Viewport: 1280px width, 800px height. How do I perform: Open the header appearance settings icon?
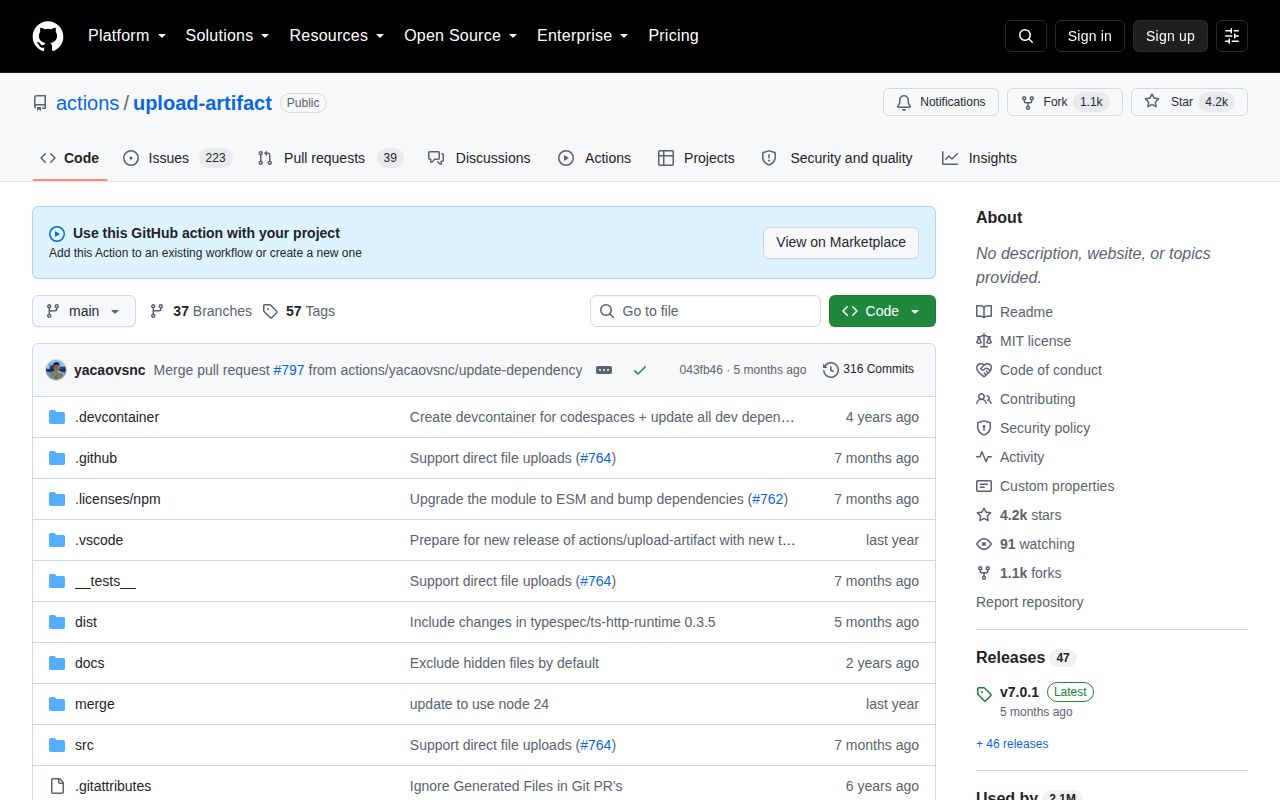coord(1232,36)
